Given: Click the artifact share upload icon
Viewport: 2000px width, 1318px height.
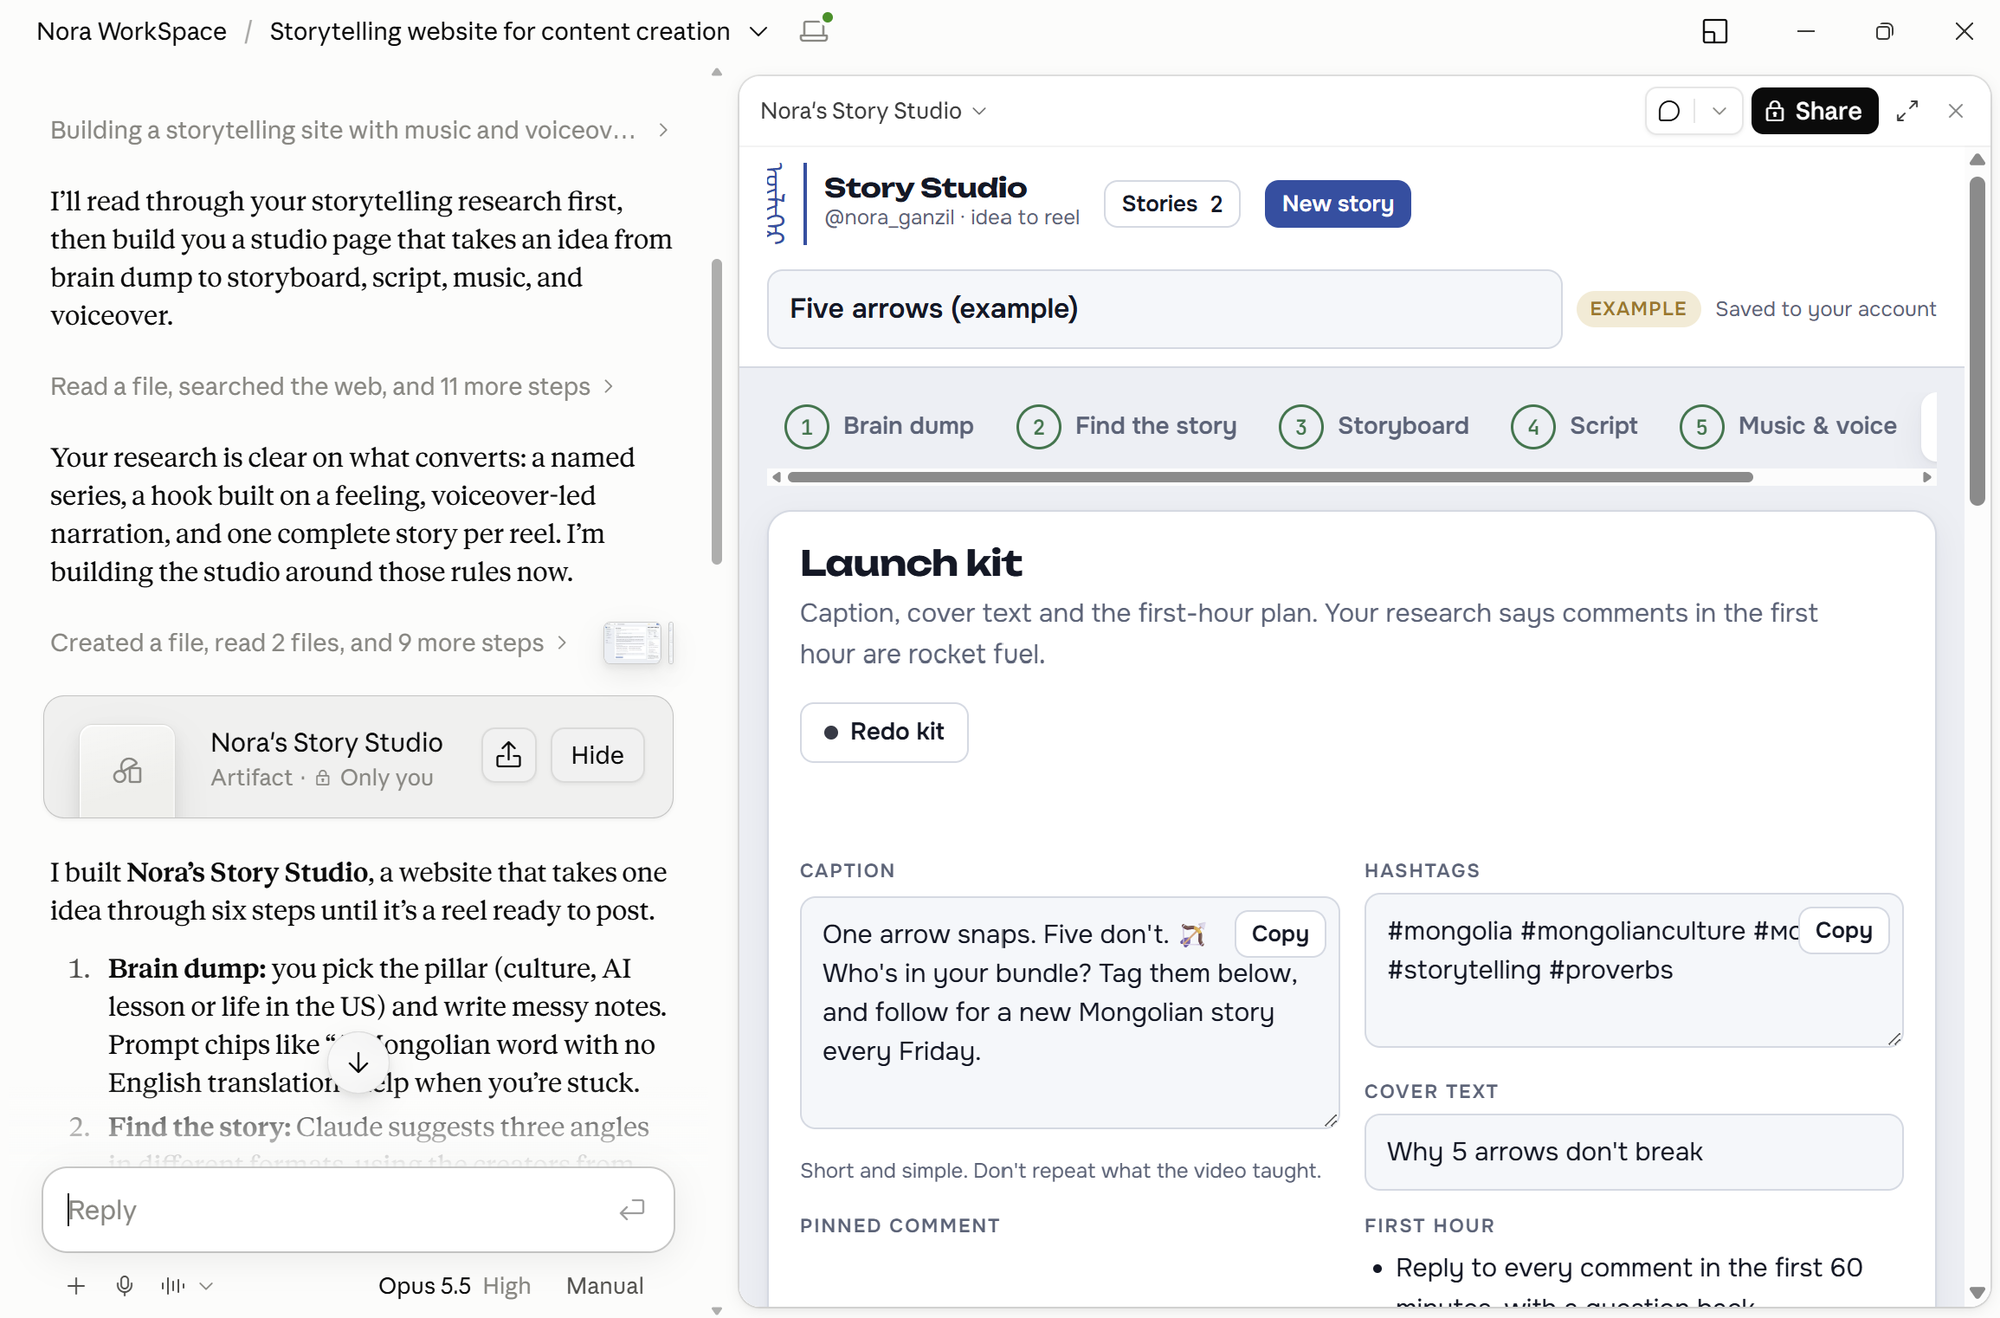Looking at the screenshot, I should [x=509, y=755].
